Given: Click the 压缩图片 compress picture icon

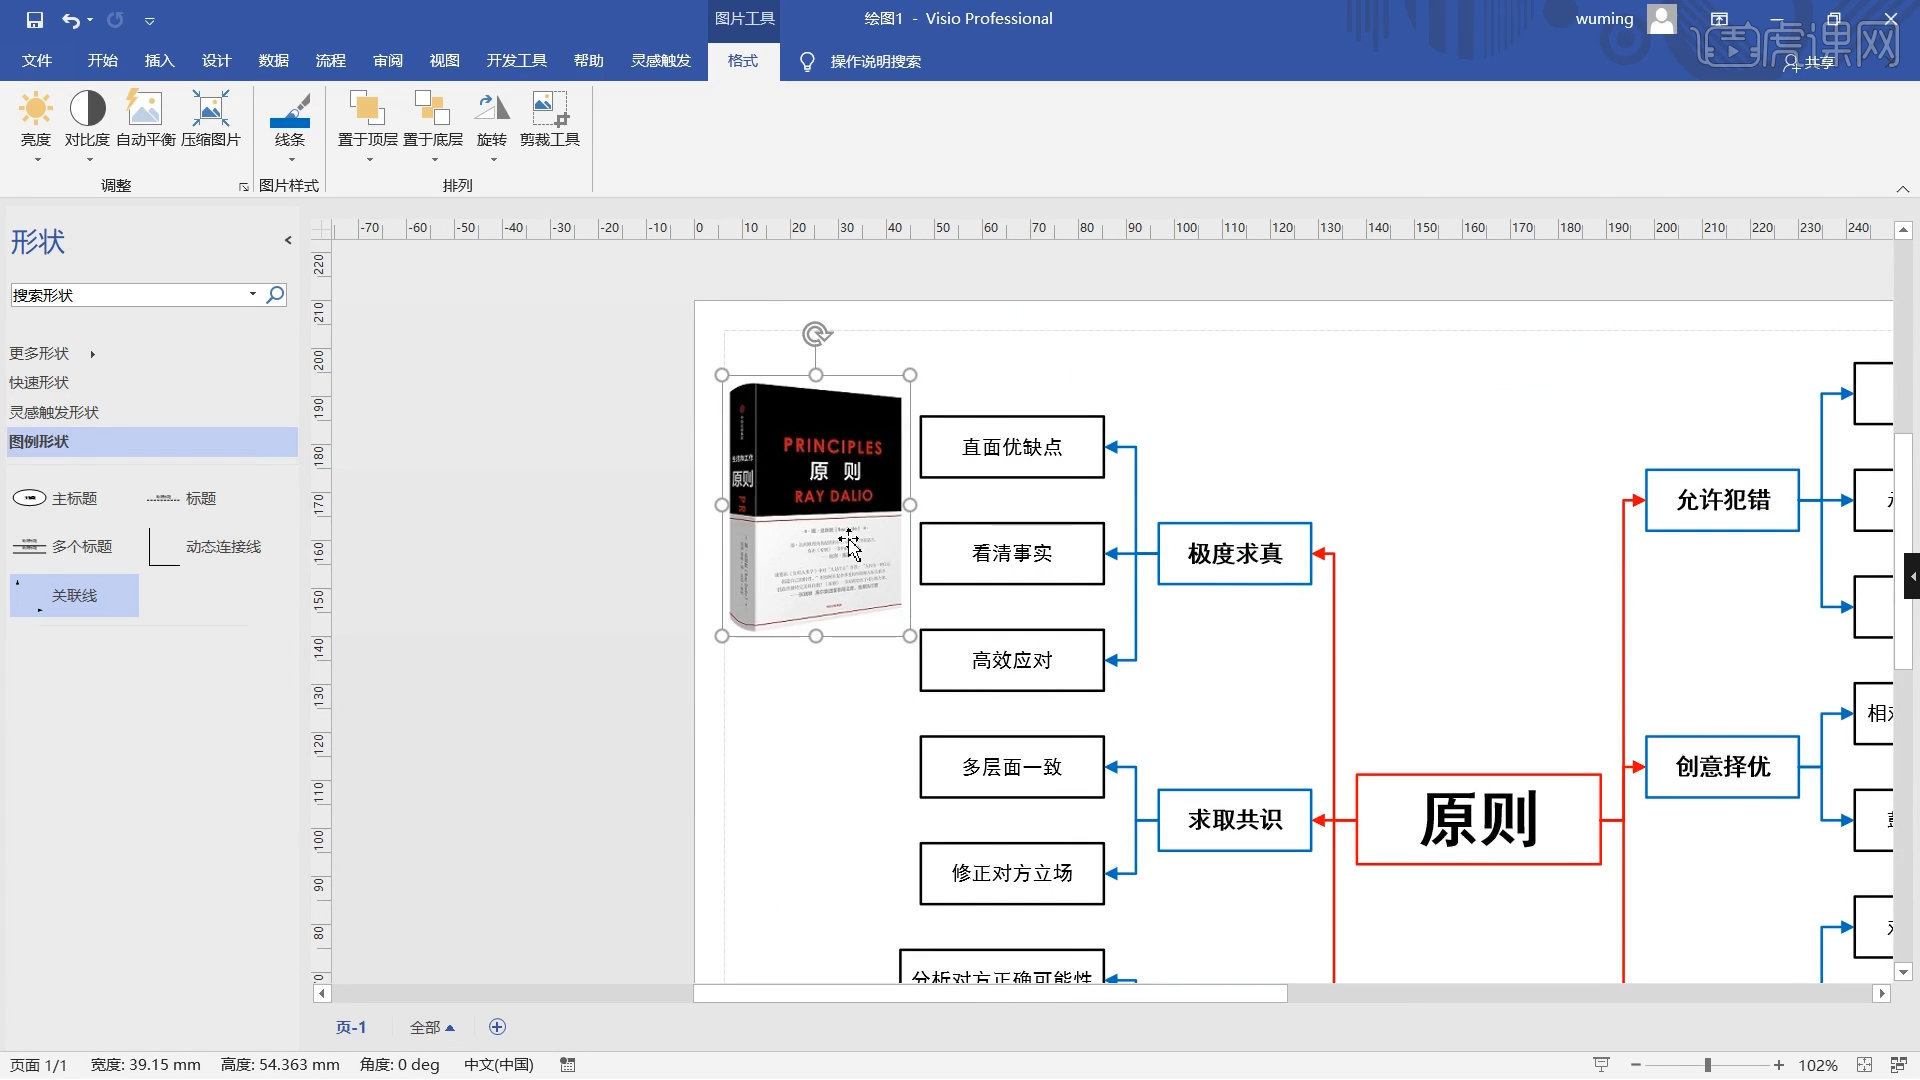Looking at the screenshot, I should click(x=211, y=120).
